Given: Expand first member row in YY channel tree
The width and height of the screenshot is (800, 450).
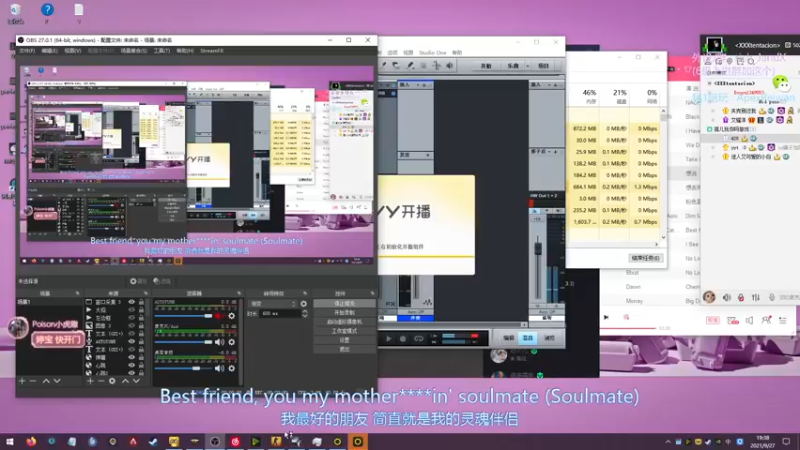Looking at the screenshot, I should (713, 111).
